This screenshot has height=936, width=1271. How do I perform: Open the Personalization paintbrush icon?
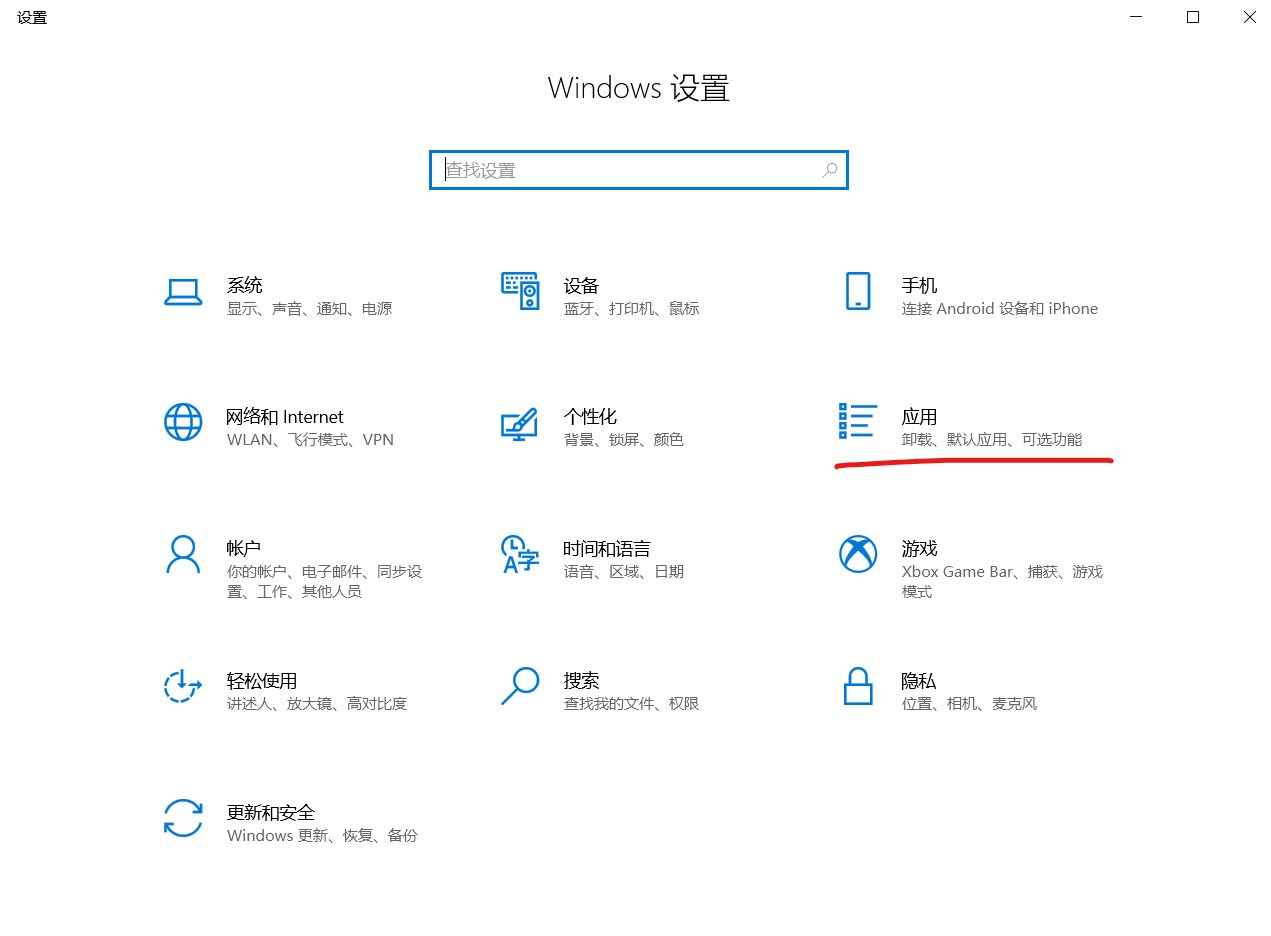[520, 423]
